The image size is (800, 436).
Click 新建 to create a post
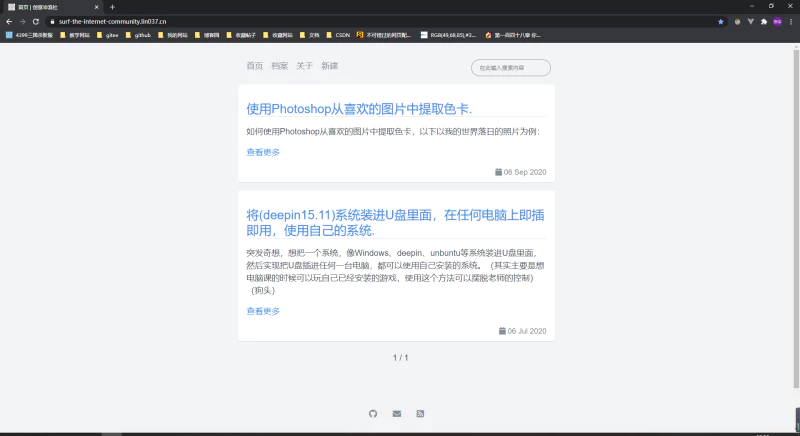coord(330,66)
